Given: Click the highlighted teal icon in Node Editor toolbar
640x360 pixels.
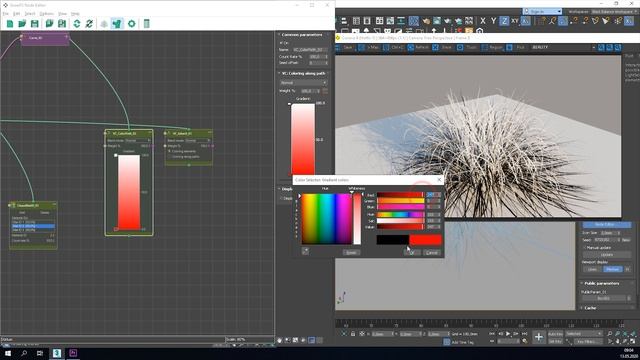Looking at the screenshot, I should point(117,24).
